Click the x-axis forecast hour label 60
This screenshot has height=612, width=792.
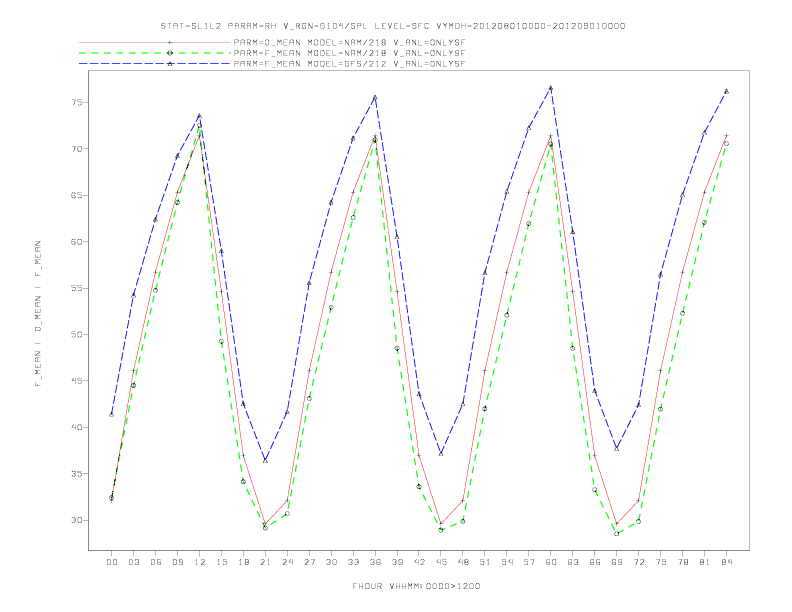point(551,562)
